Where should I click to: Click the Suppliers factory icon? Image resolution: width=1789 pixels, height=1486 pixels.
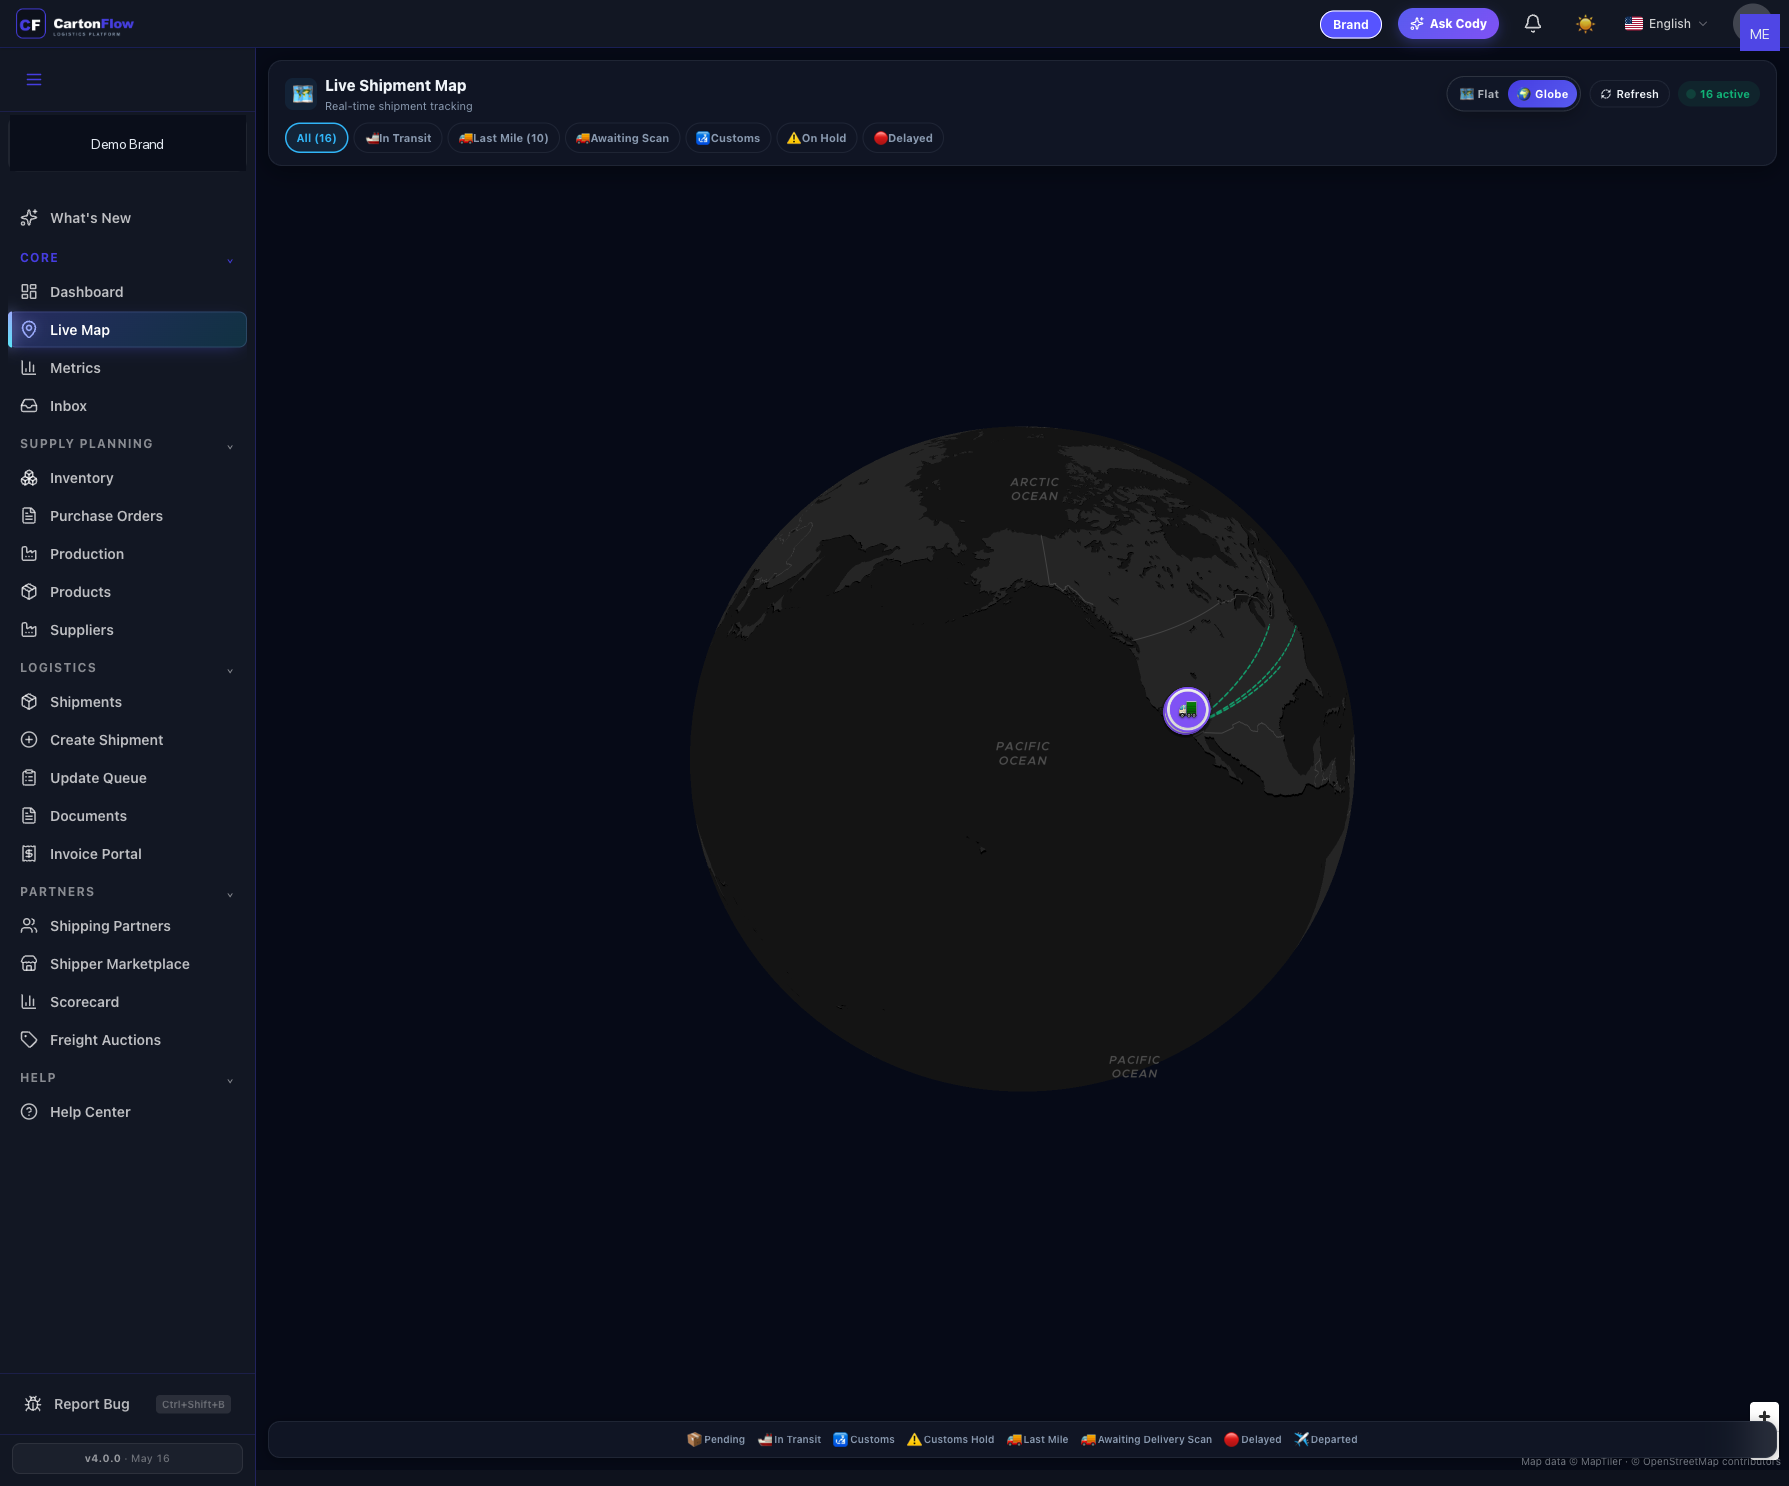(x=29, y=630)
